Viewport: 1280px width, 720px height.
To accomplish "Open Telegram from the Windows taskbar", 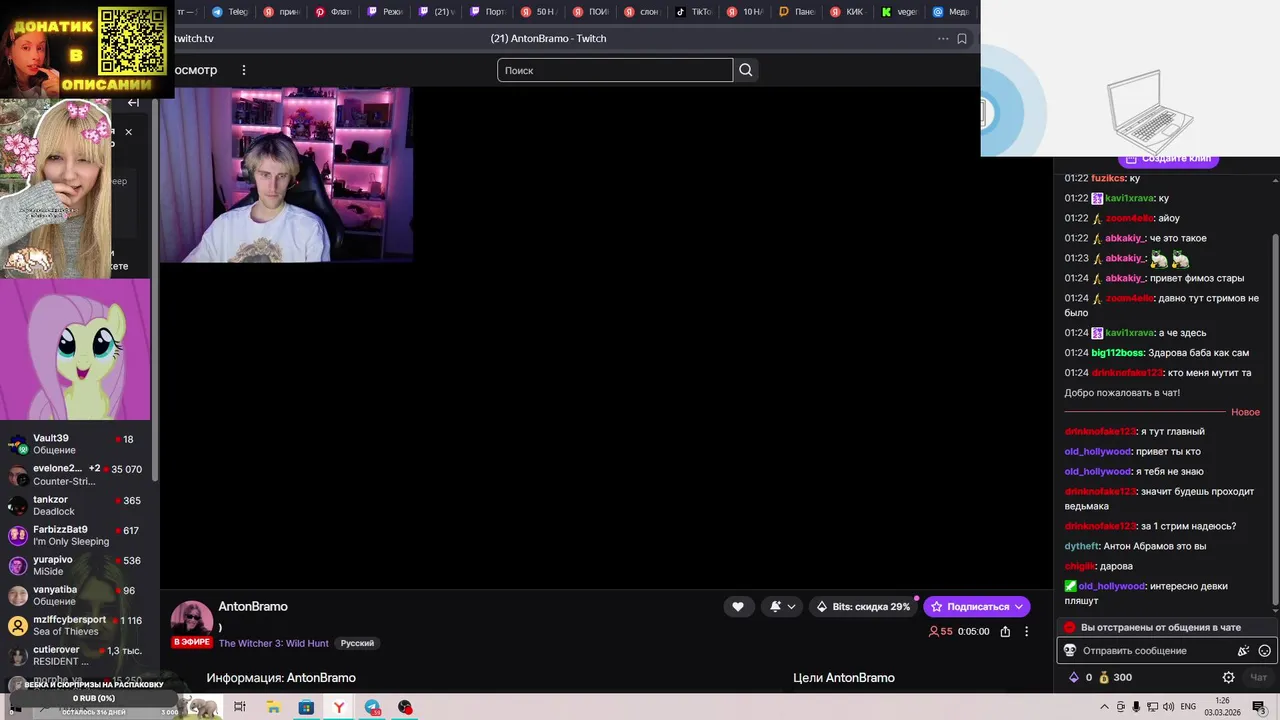I will [x=372, y=707].
